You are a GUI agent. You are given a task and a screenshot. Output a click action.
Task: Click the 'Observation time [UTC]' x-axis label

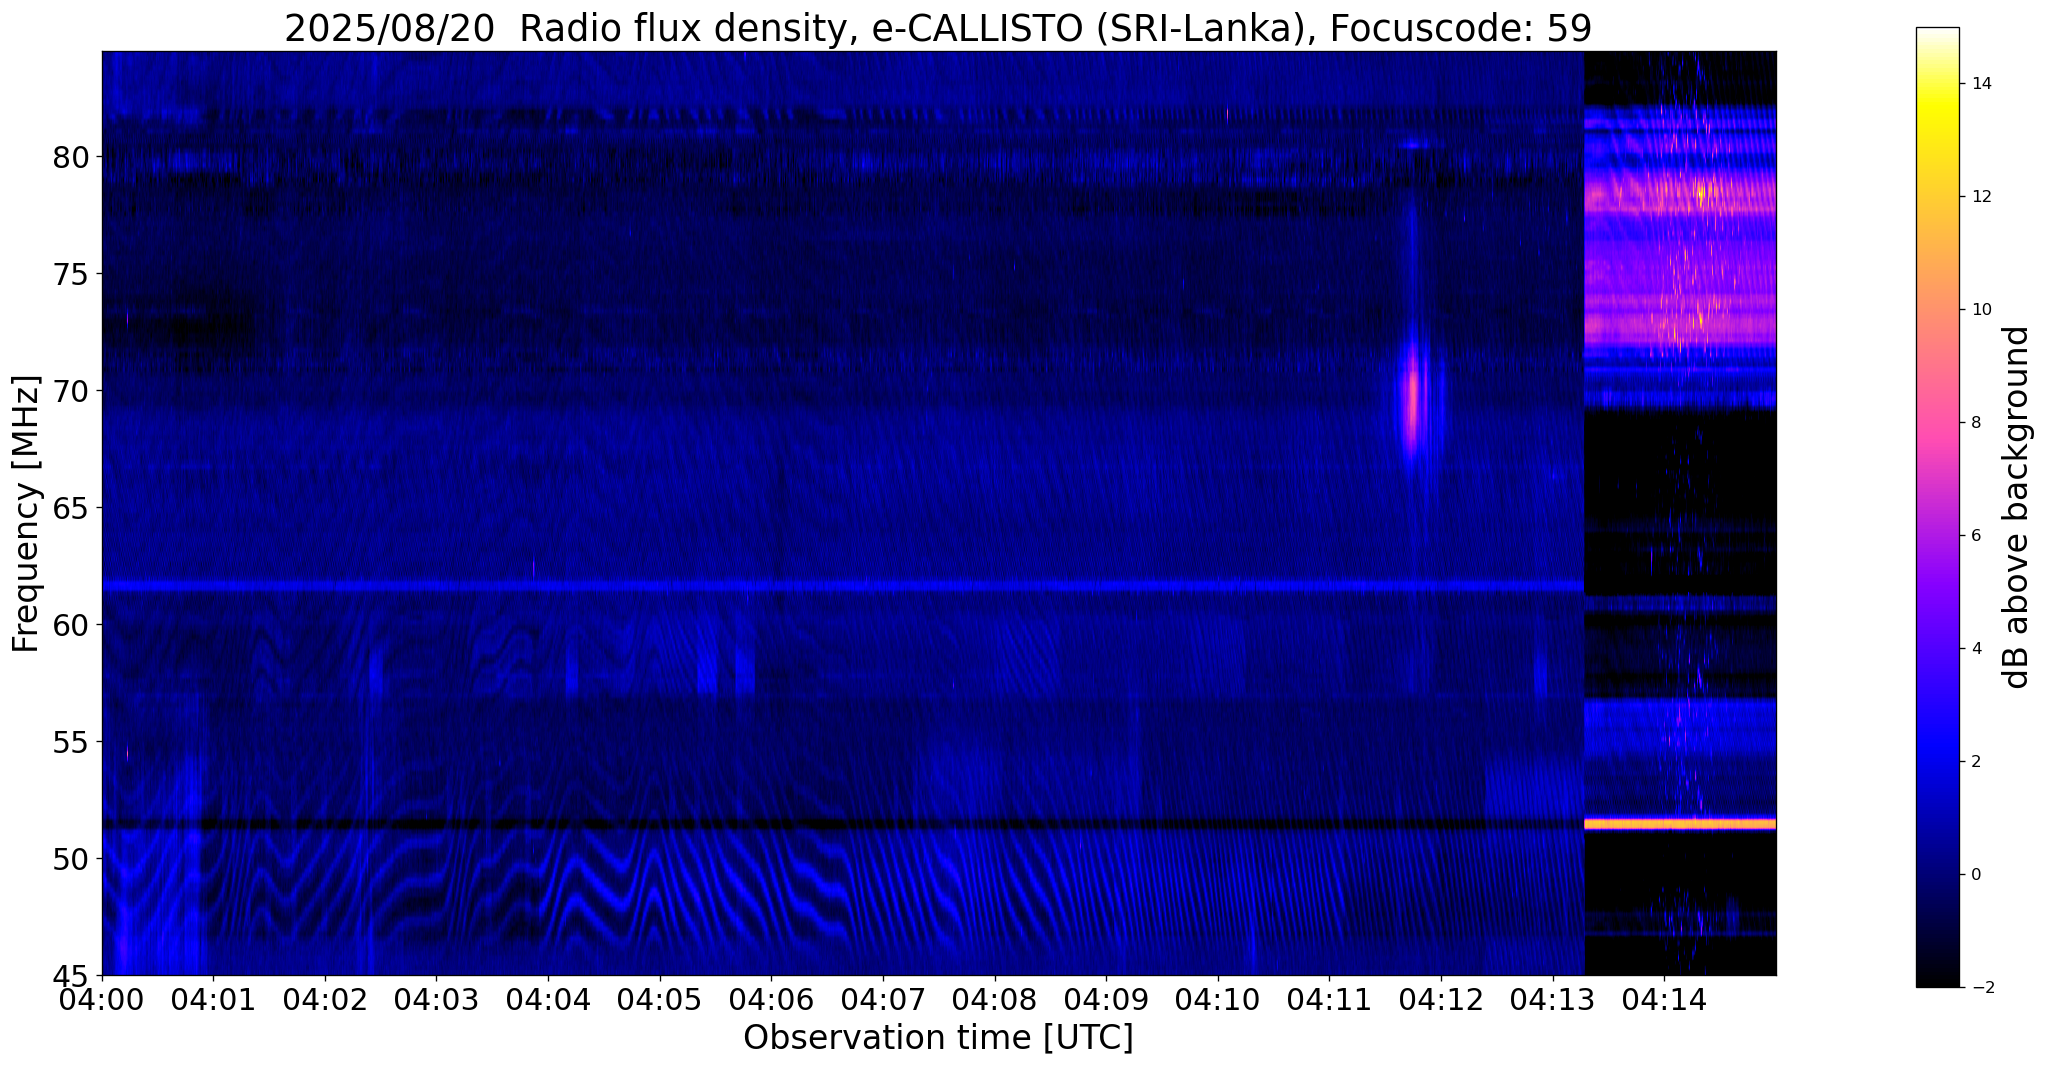[x=938, y=1038]
